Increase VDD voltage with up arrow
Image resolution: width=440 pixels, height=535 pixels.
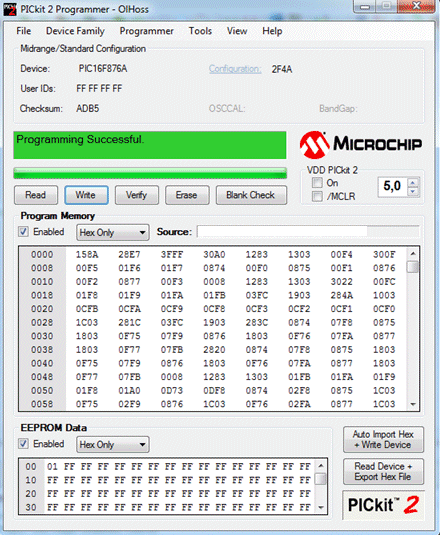[x=413, y=183]
